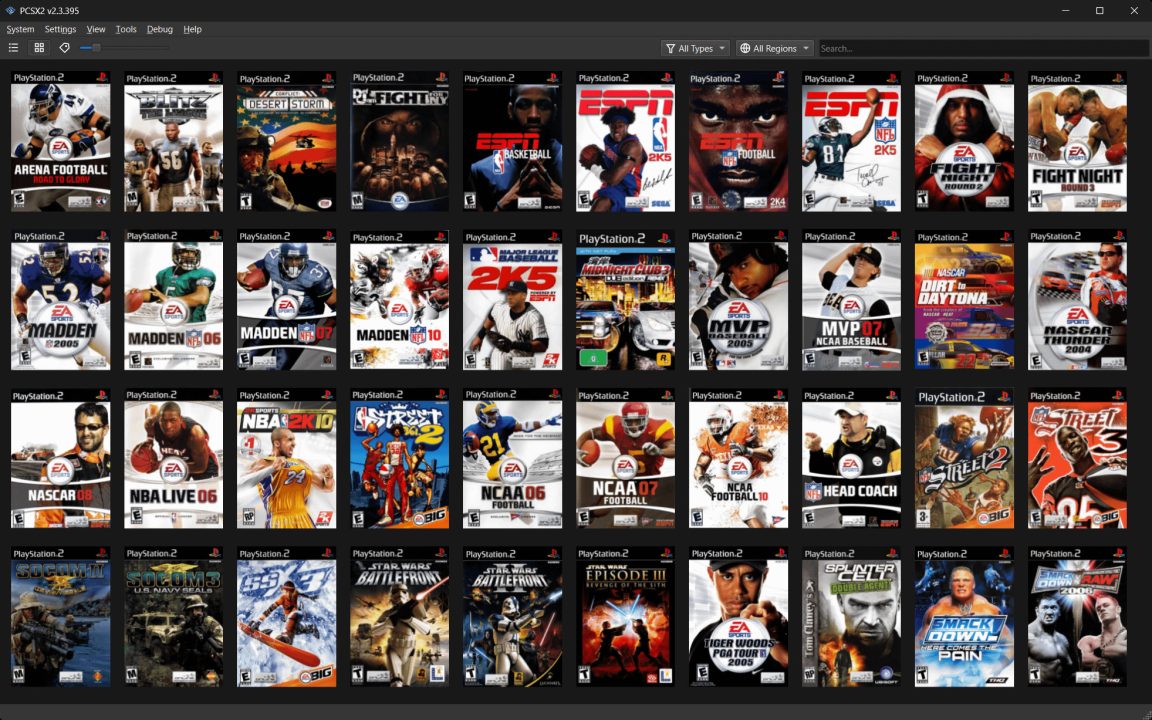Select the Midnight Club 3 DUB Edition cover
The image size is (1152, 720).
[625, 300]
